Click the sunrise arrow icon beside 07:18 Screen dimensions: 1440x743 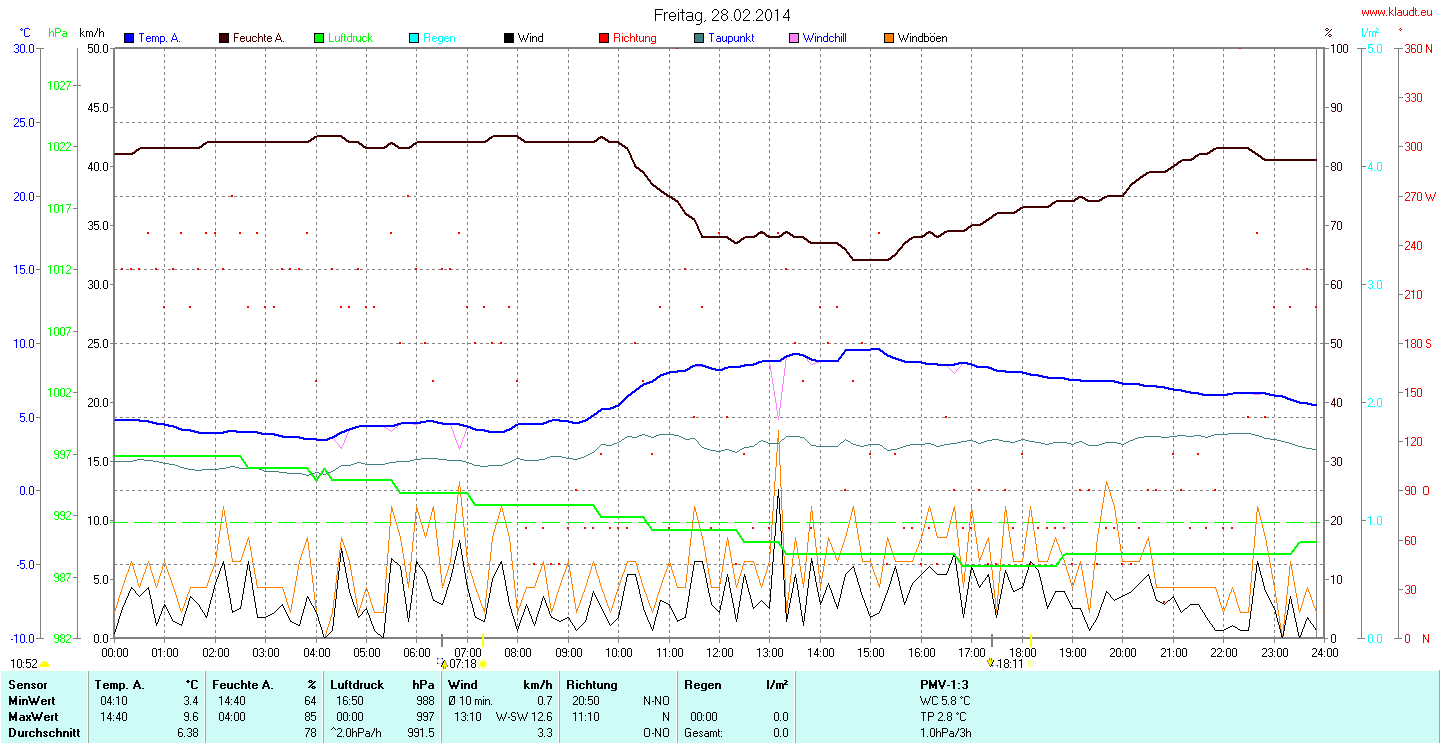click(x=443, y=663)
